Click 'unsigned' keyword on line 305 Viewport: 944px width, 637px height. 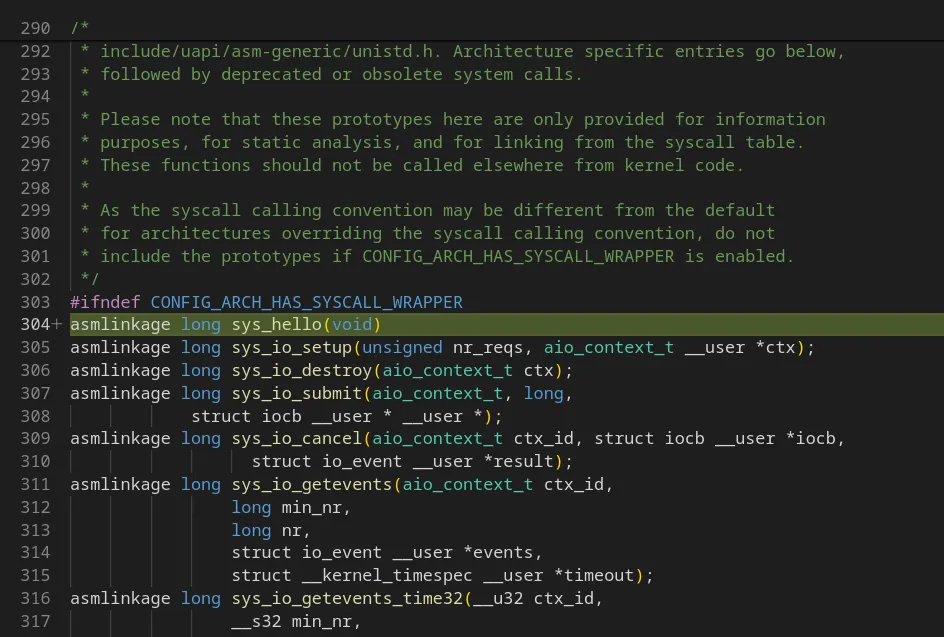point(402,347)
